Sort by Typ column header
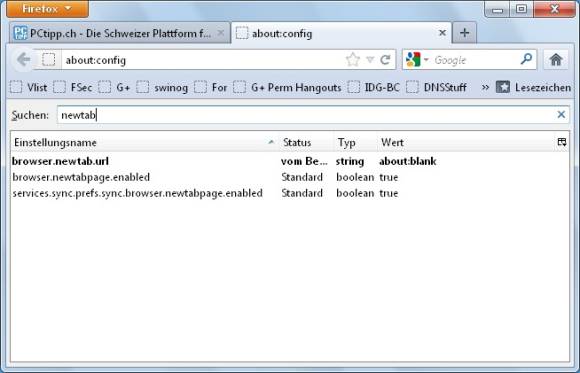The width and height of the screenshot is (580, 373). (x=355, y=142)
